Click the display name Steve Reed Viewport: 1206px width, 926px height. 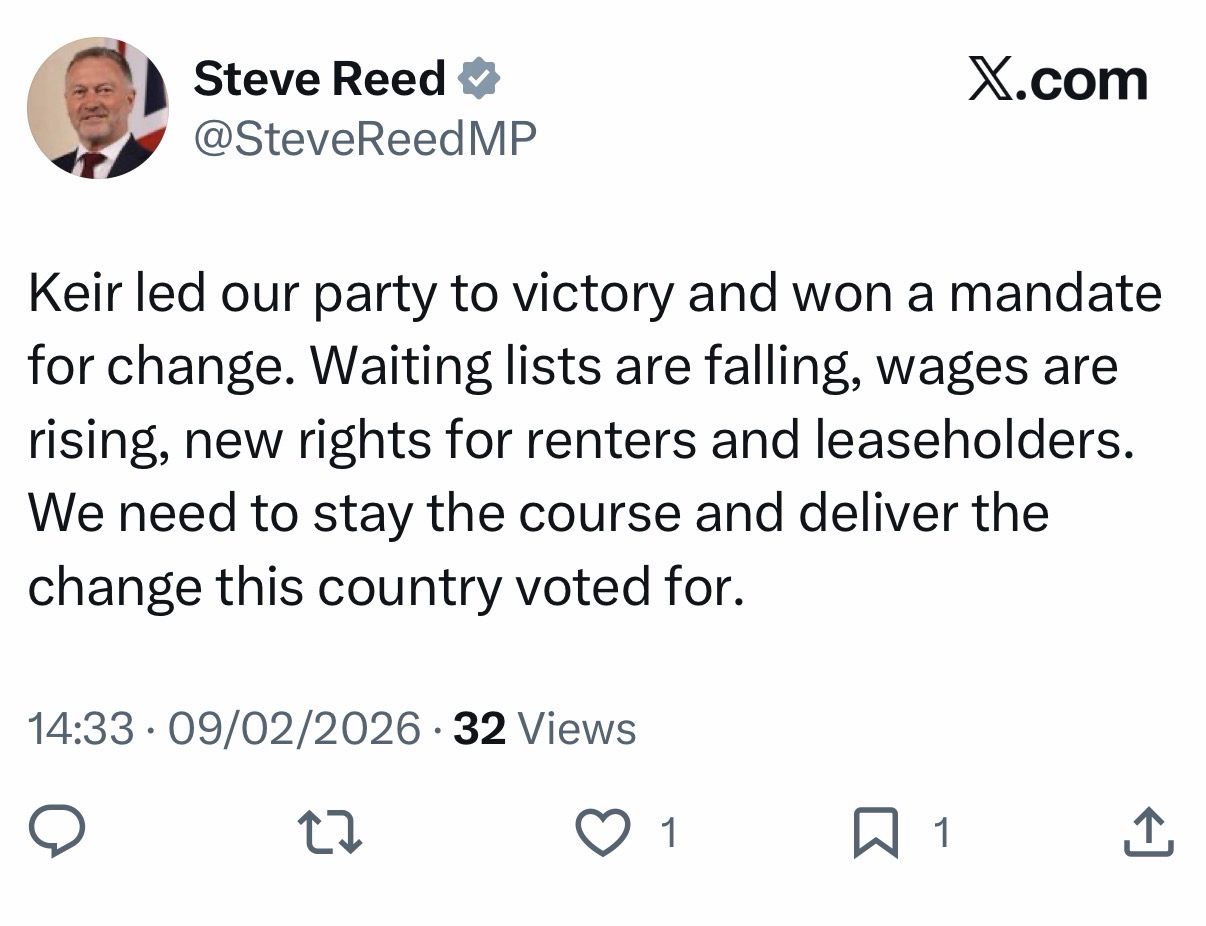(319, 79)
